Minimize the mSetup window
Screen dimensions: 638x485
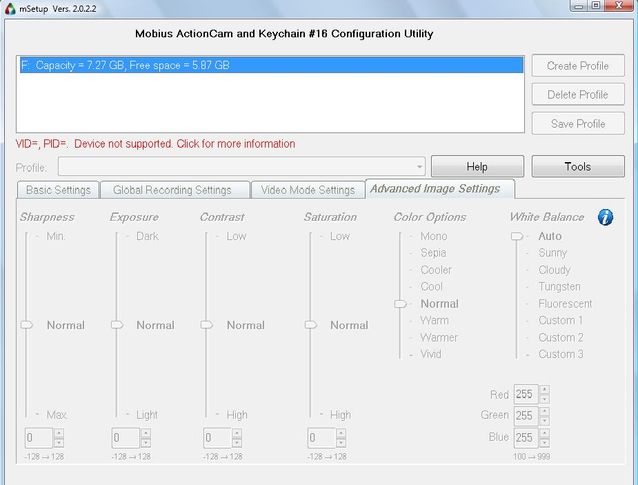[579, 6]
